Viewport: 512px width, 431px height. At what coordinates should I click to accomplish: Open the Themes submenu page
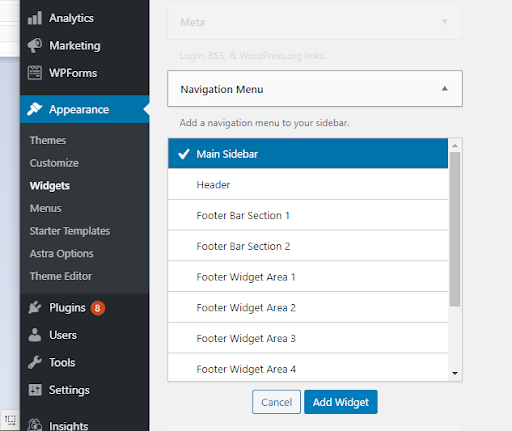[x=48, y=140]
